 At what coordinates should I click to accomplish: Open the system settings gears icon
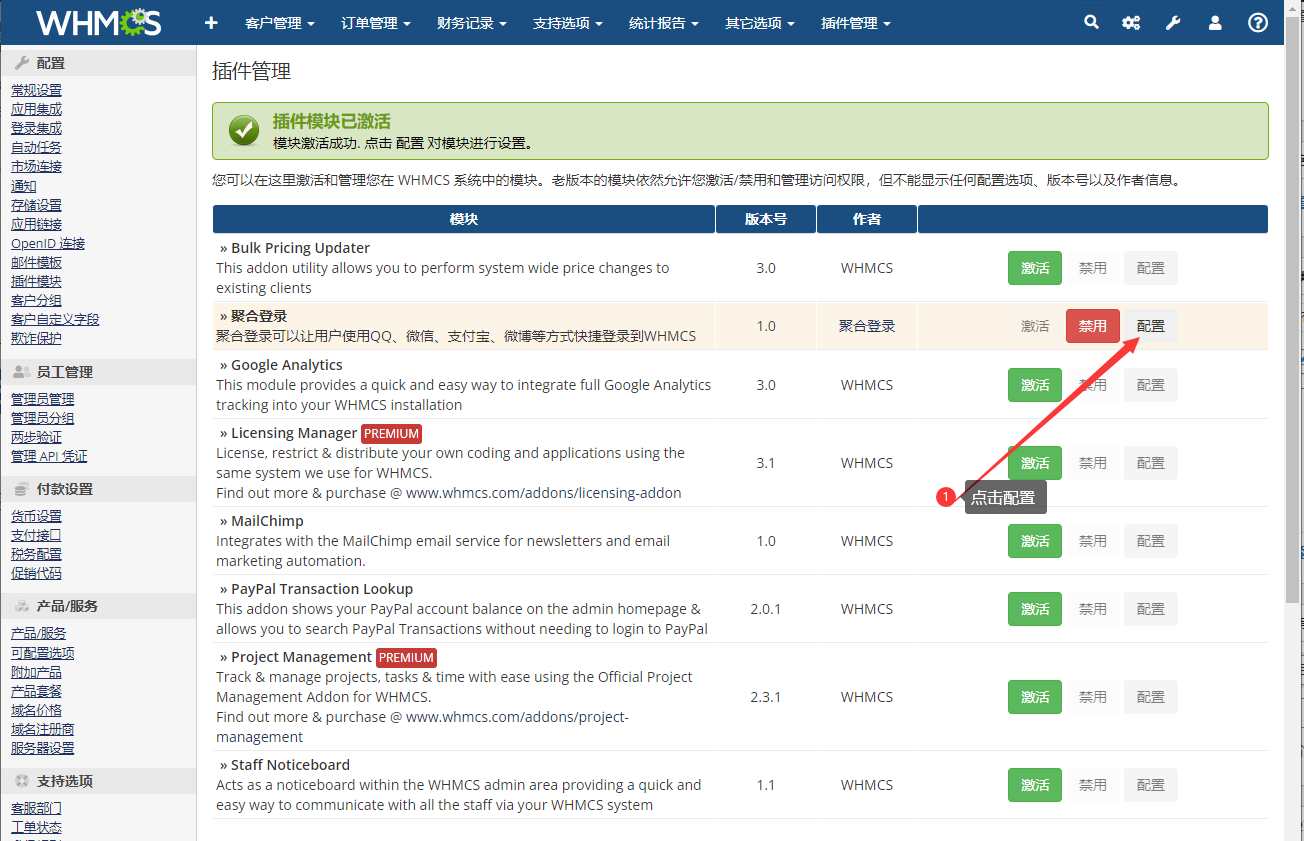pyautogui.click(x=1131, y=22)
